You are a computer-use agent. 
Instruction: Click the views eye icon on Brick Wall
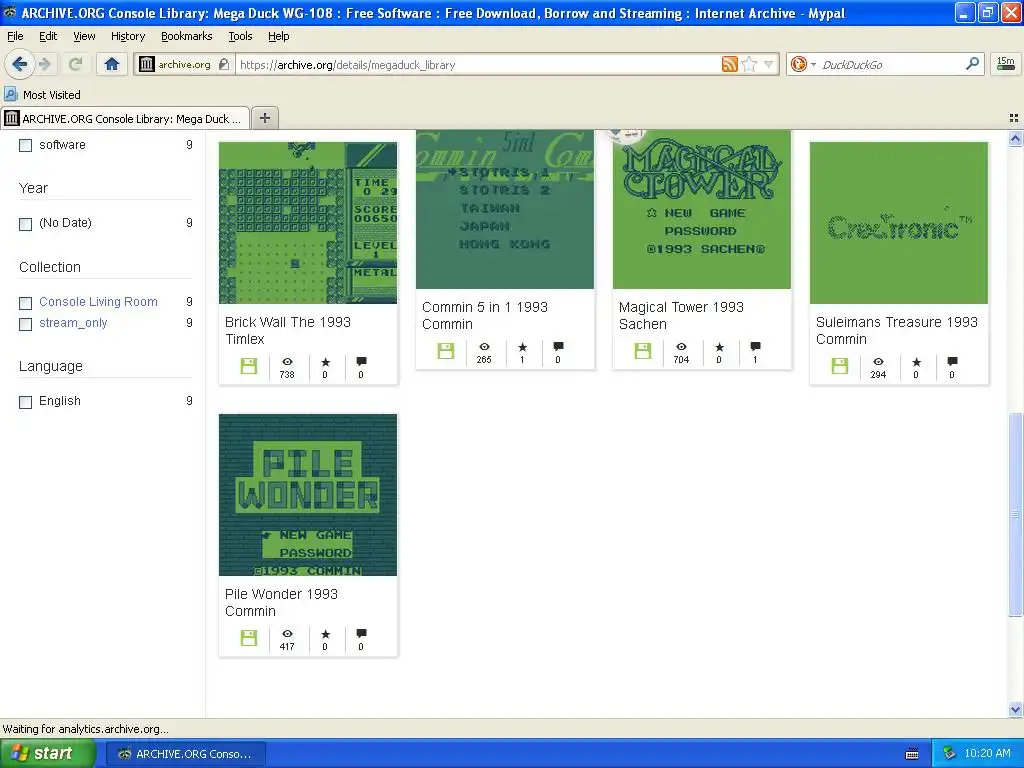[x=287, y=361]
